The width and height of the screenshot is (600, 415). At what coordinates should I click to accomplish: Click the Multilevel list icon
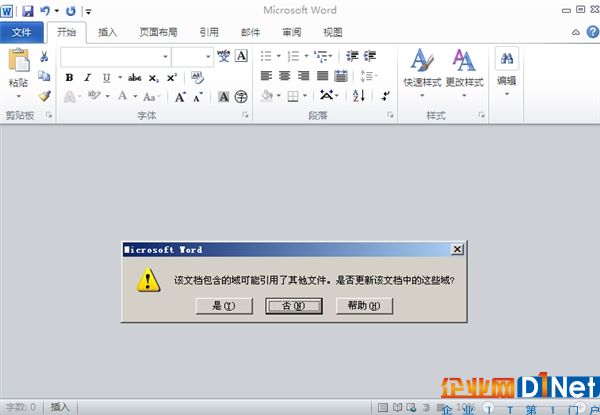tap(321, 56)
